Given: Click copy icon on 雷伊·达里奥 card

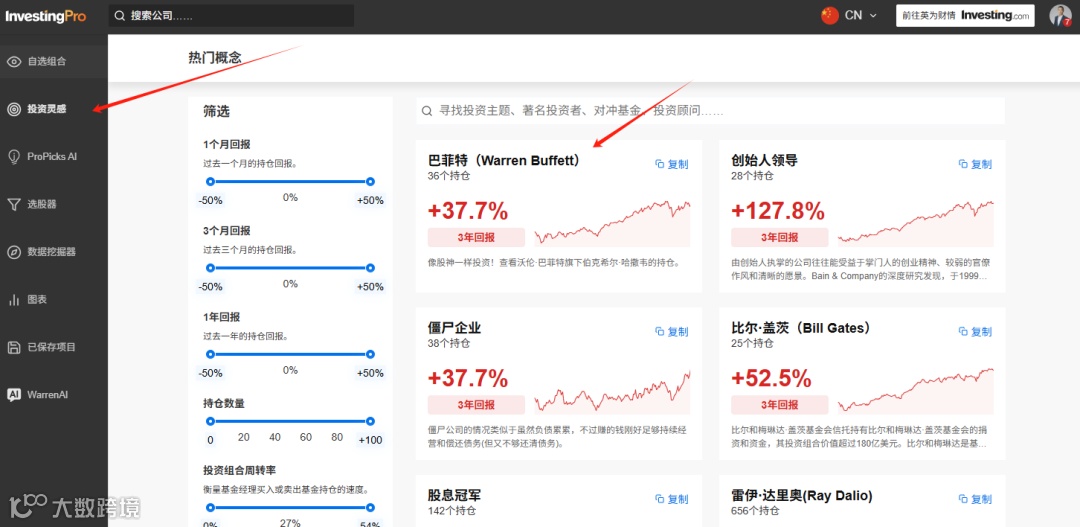Looking at the screenshot, I should click(964, 499).
